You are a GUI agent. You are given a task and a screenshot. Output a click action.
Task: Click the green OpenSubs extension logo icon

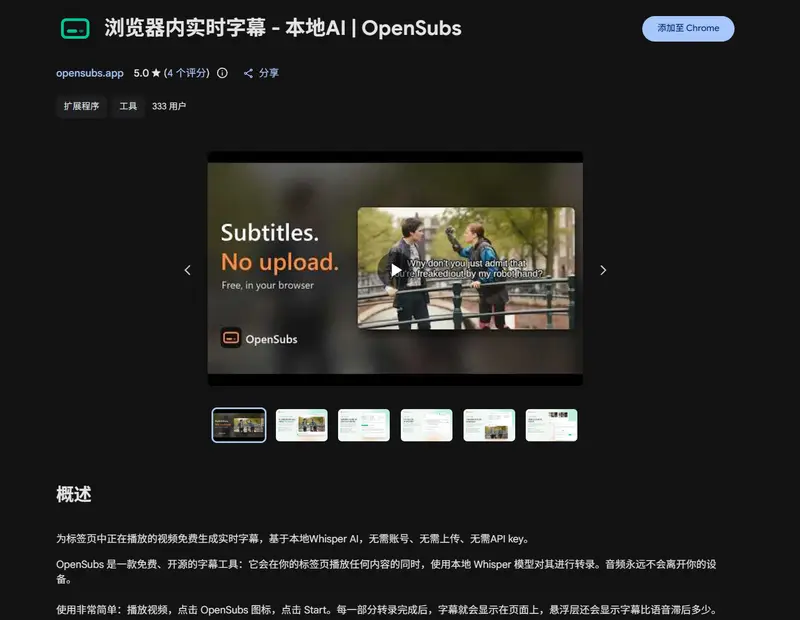(x=75, y=29)
